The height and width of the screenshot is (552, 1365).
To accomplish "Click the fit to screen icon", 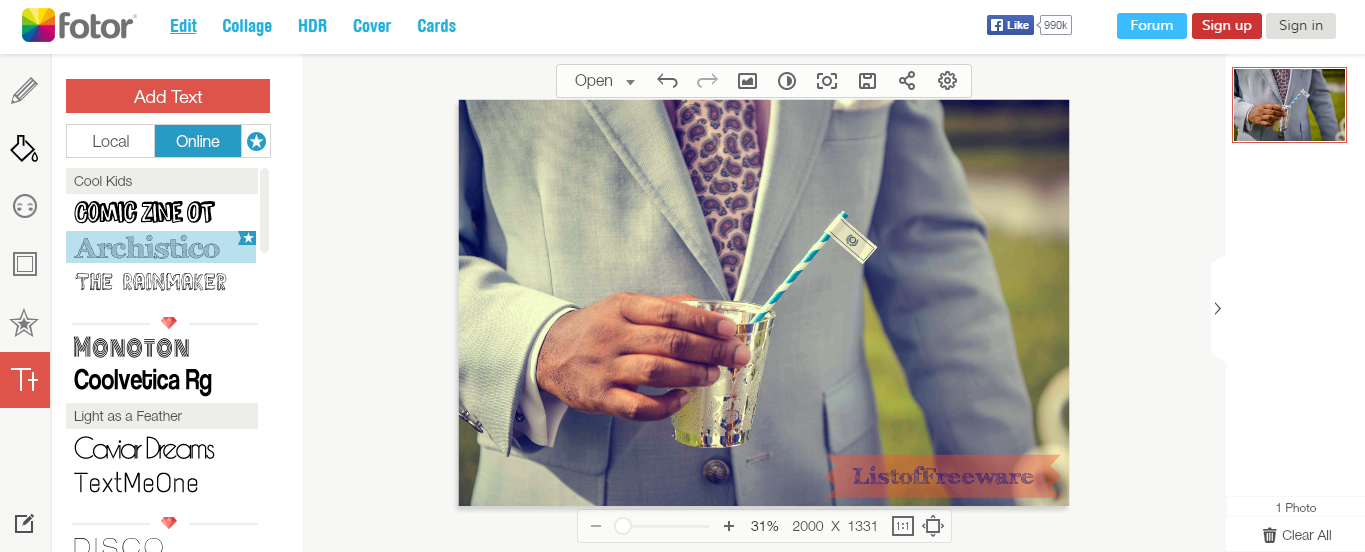I will tap(933, 526).
